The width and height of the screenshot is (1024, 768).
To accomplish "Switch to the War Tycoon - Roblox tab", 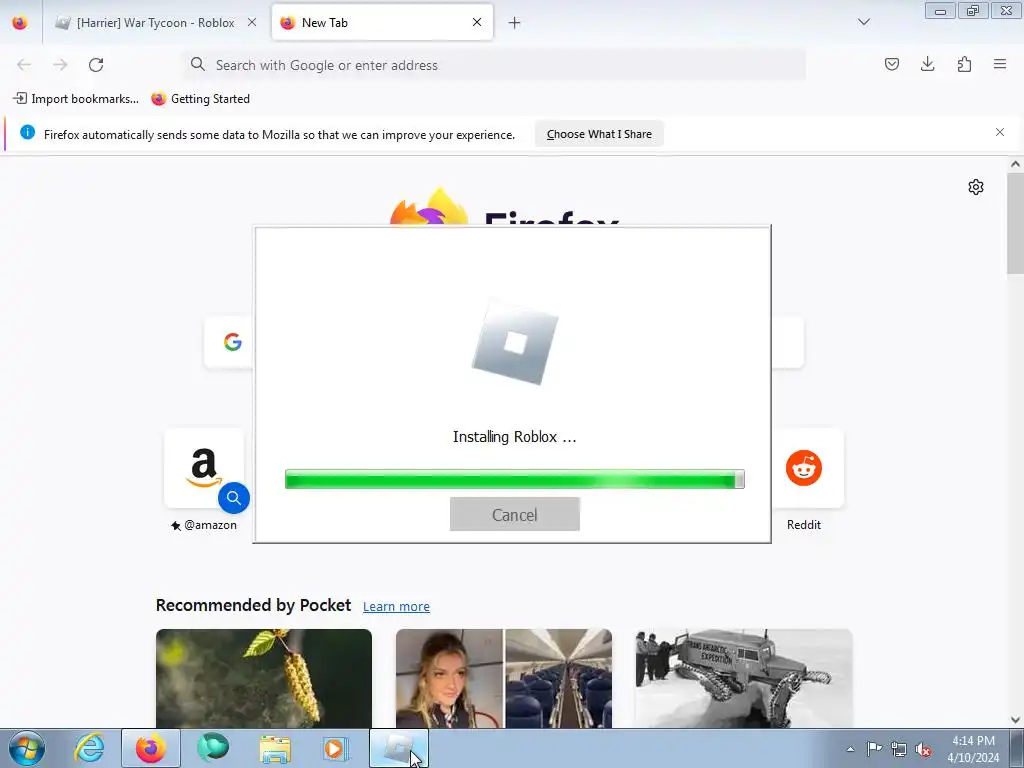I will pyautogui.click(x=155, y=22).
